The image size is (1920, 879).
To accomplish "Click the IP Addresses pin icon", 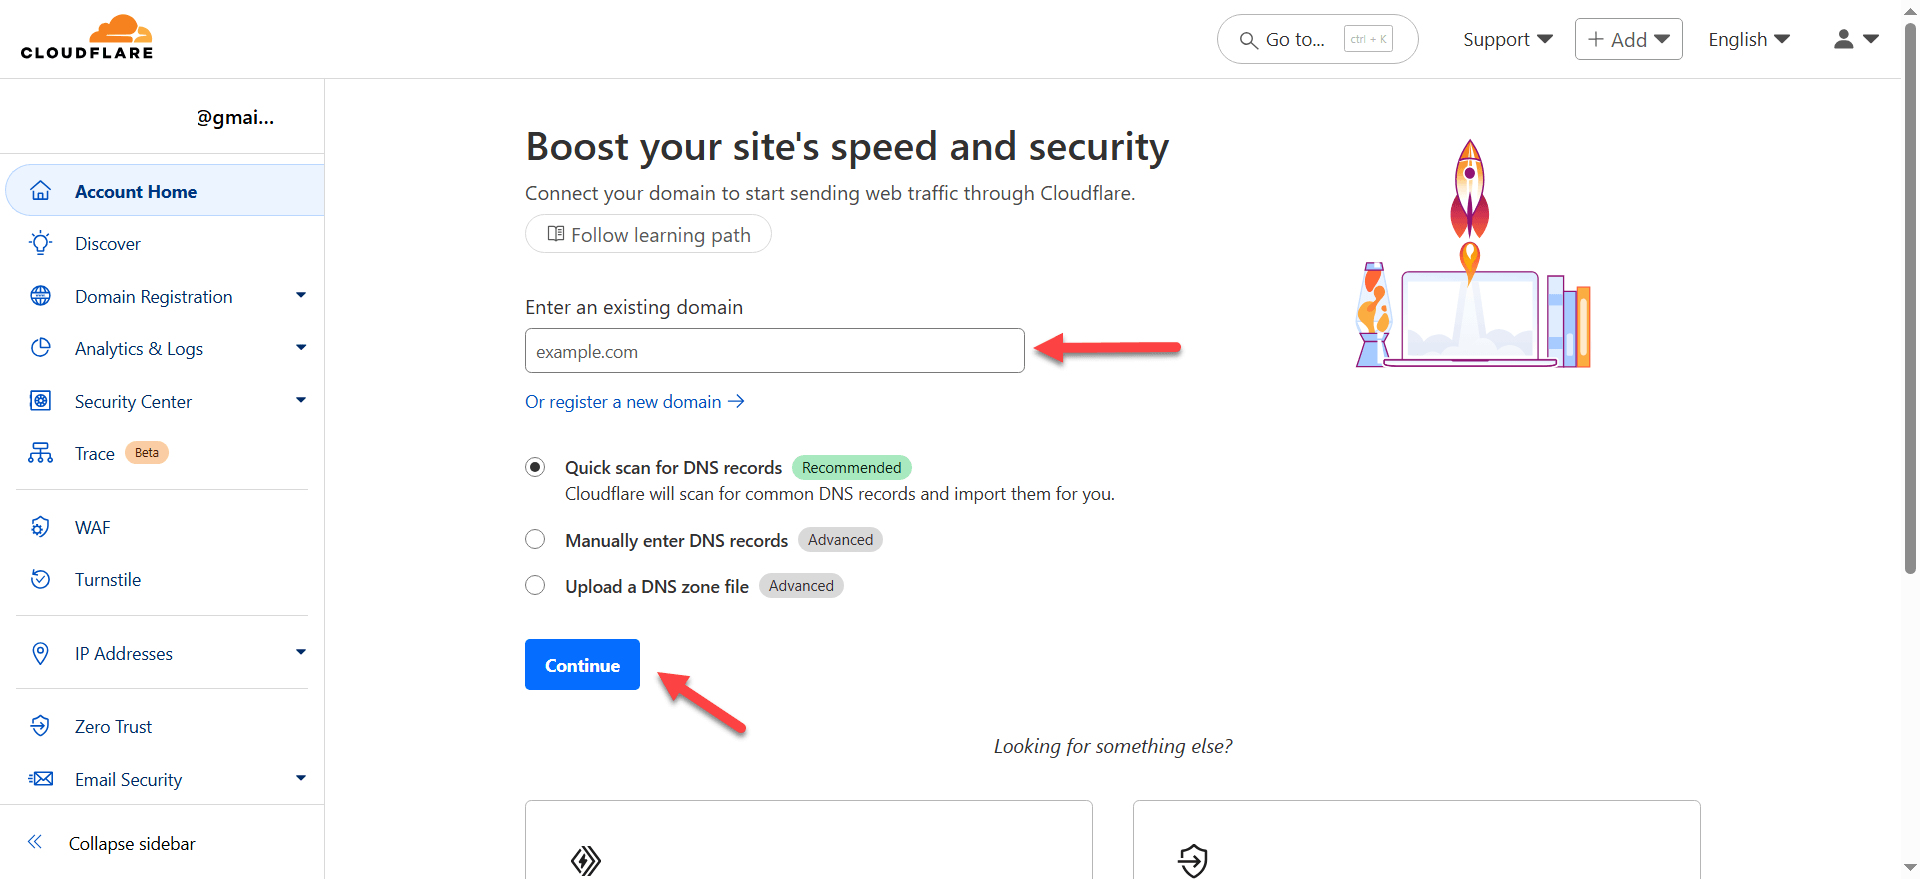I will [40, 653].
